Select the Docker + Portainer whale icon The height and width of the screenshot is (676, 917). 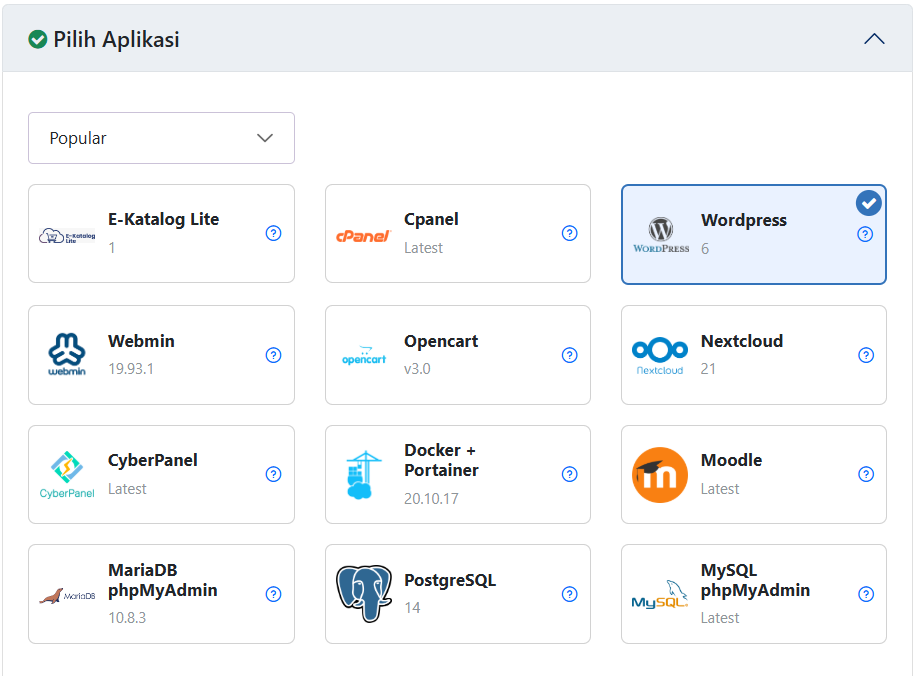point(363,474)
